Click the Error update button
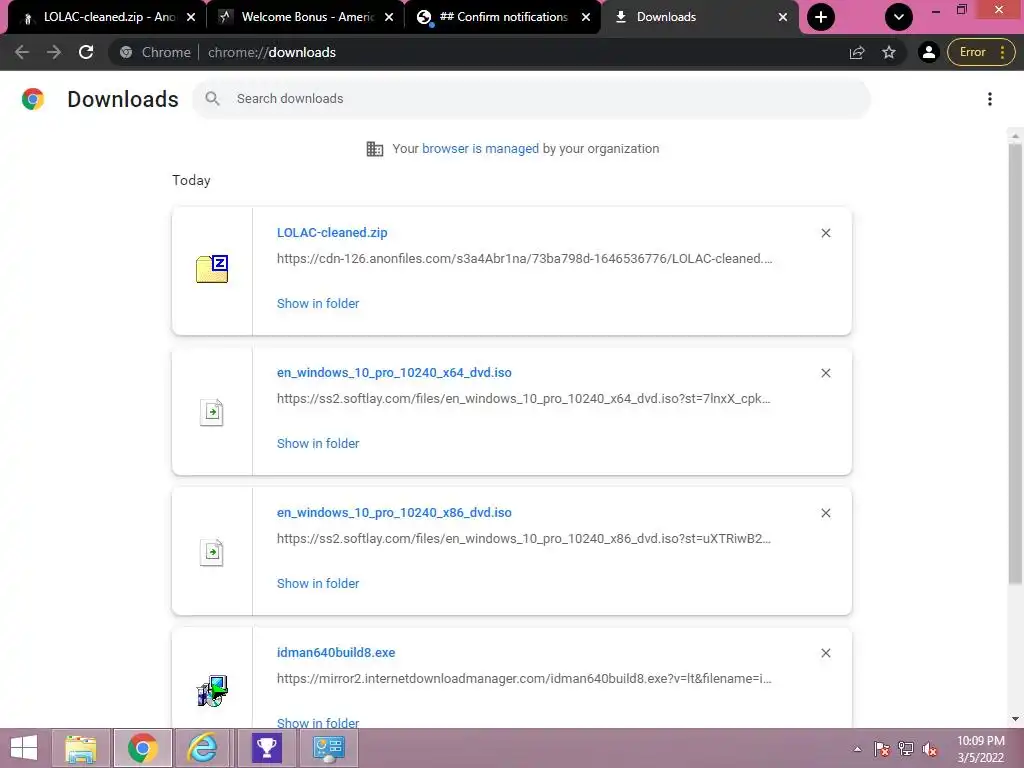 pyautogui.click(x=981, y=52)
